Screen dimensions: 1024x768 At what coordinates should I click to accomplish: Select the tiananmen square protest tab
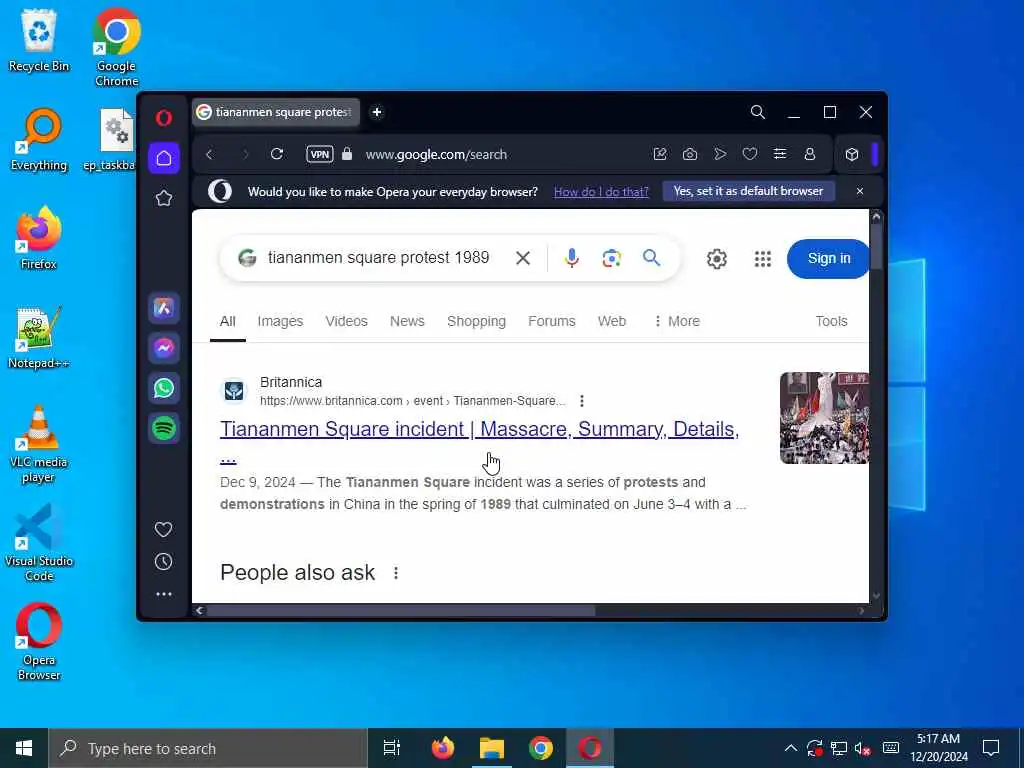tap(276, 112)
